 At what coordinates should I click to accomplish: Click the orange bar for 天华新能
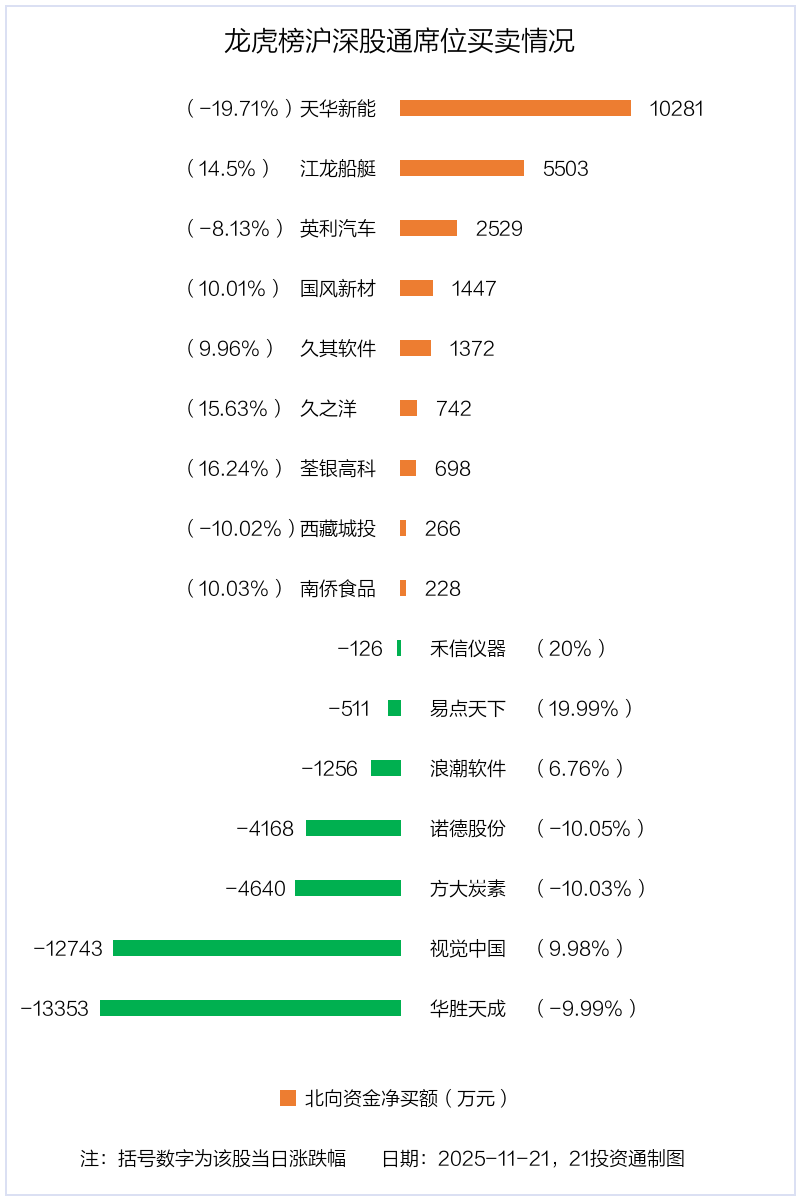(x=515, y=108)
